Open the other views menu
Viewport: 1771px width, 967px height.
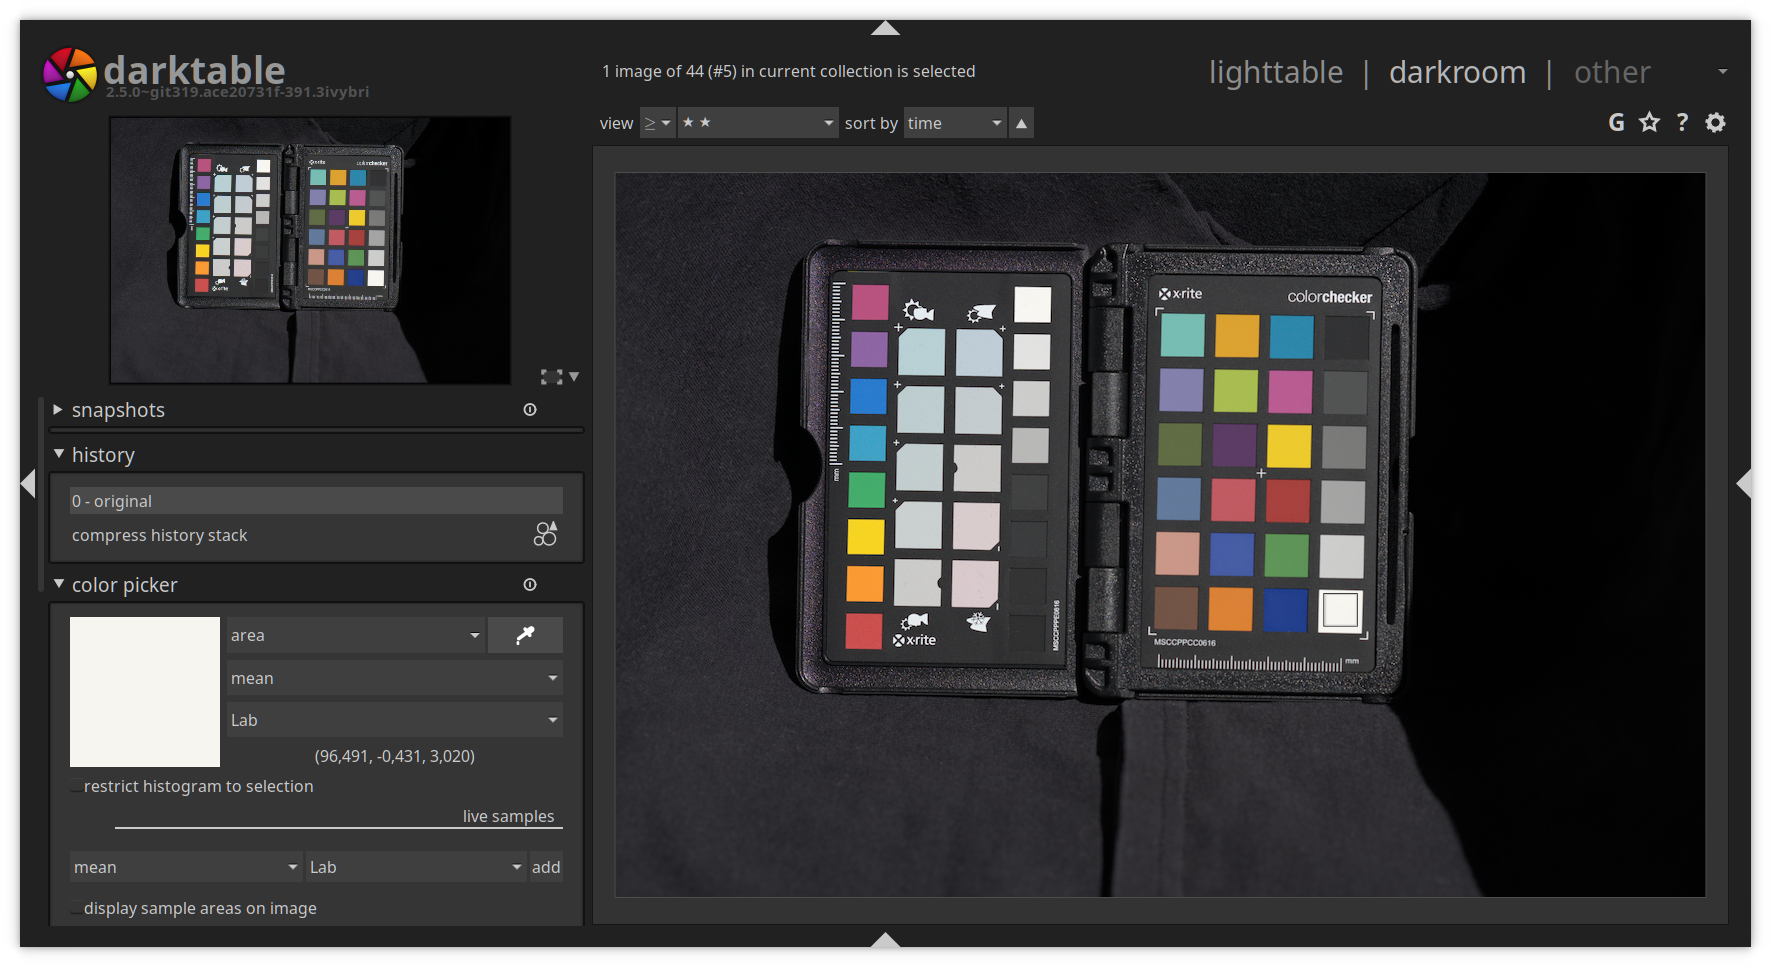pos(1612,72)
